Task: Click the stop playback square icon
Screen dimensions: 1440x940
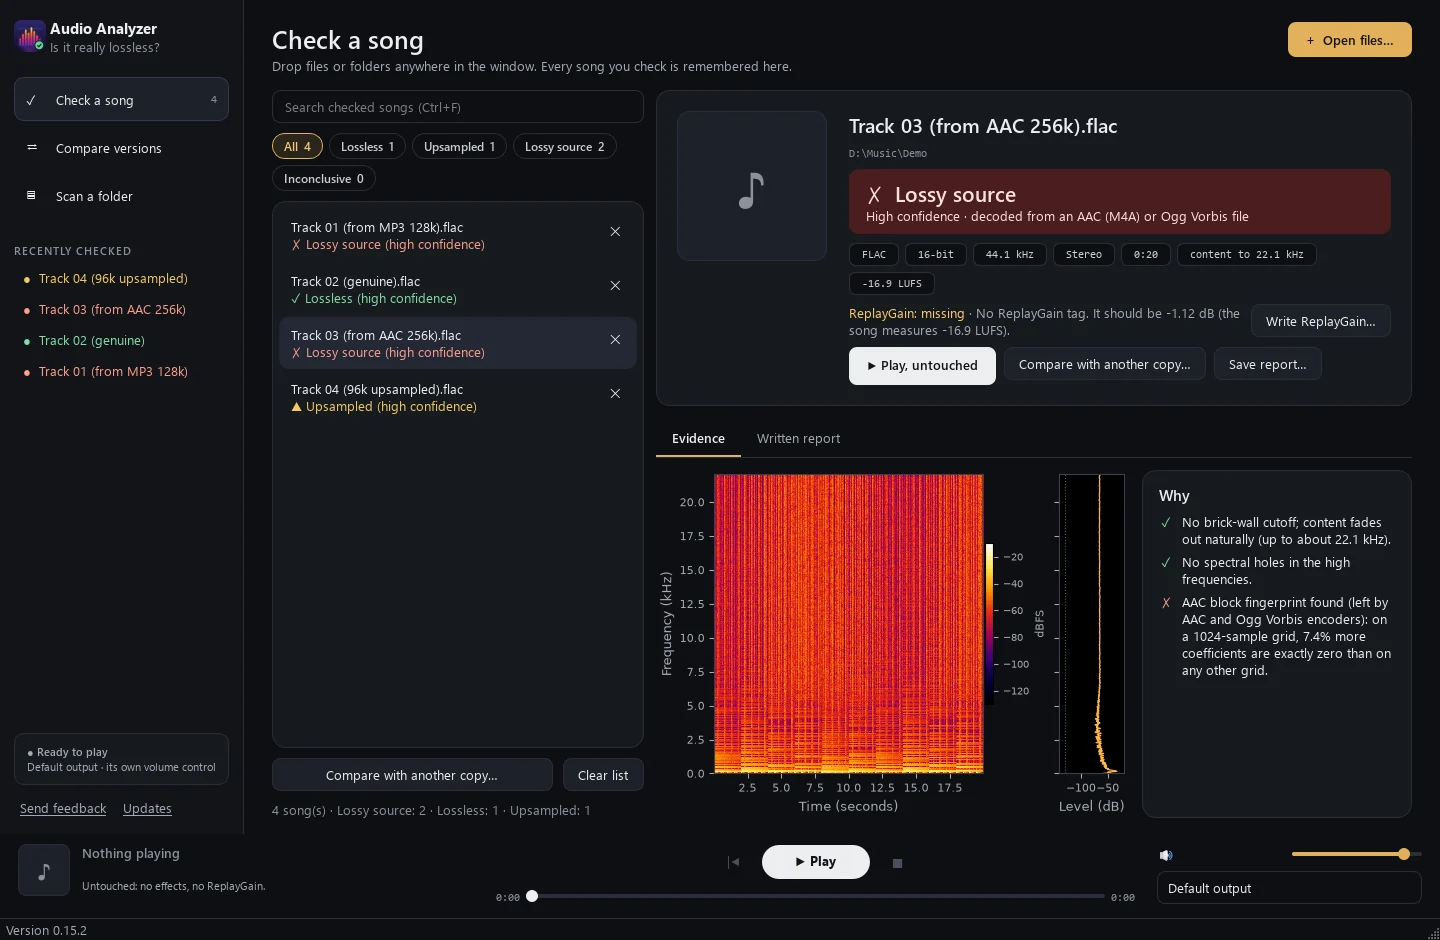Action: pos(897,863)
